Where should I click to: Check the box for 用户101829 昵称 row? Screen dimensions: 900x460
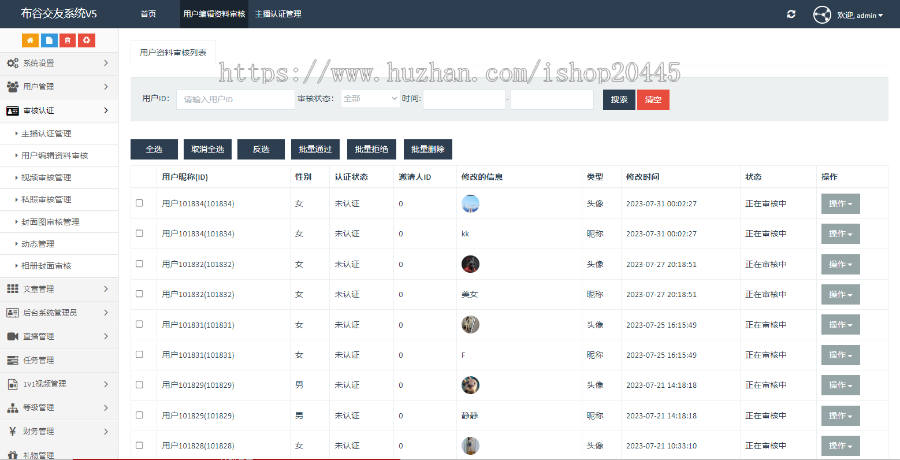tap(139, 415)
